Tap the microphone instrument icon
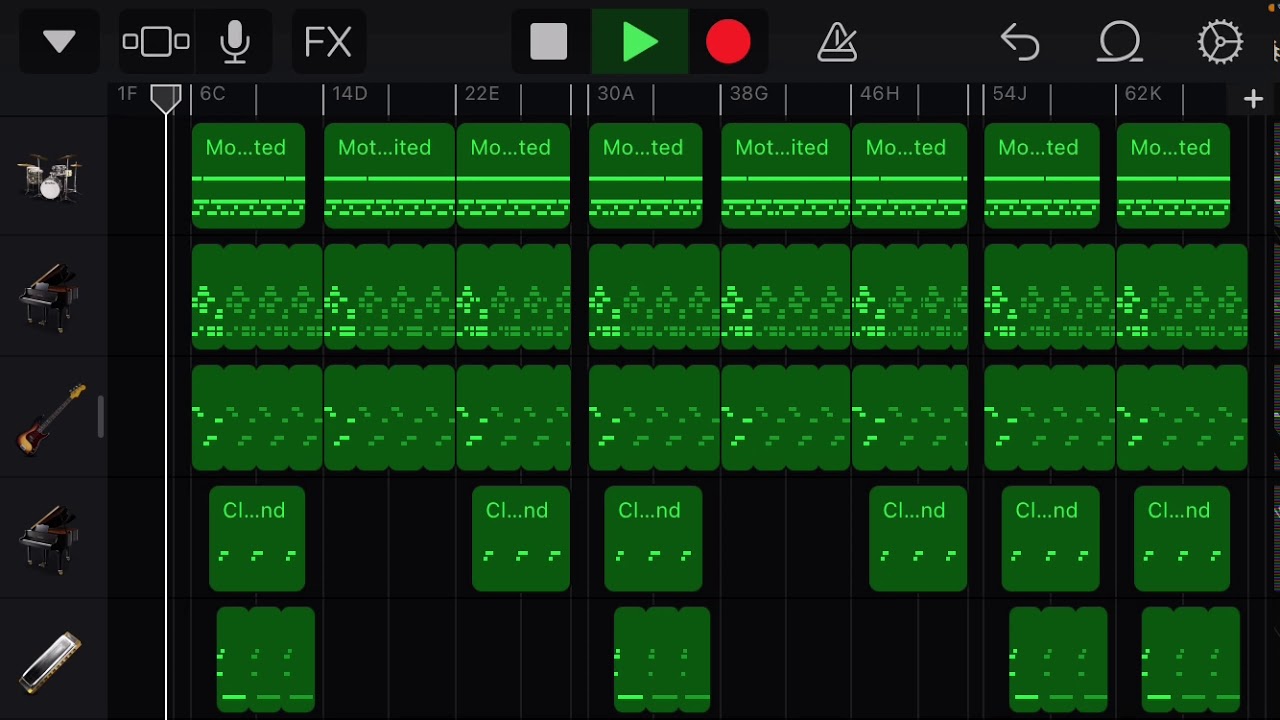 pyautogui.click(x=235, y=42)
